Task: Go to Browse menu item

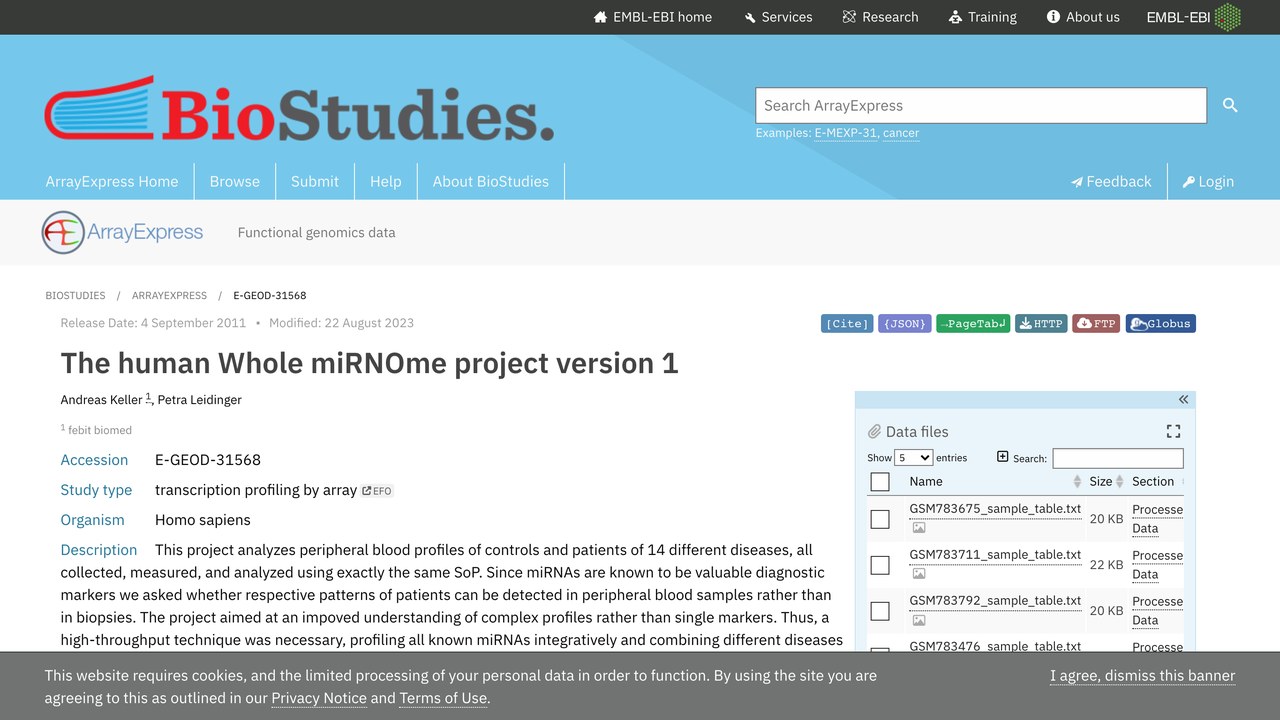Action: [235, 181]
